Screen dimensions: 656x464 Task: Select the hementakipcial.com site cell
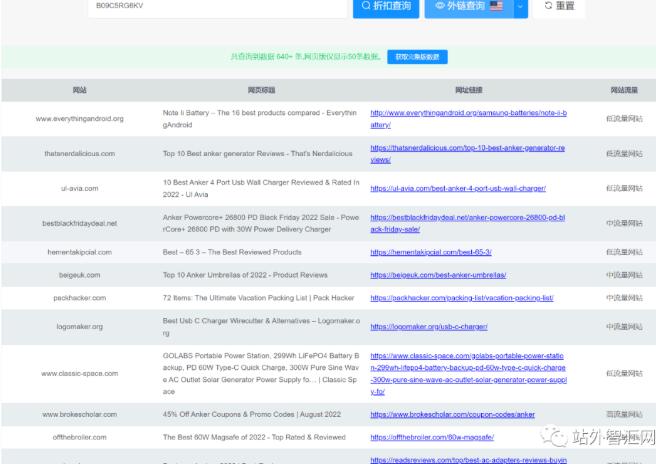tap(79, 252)
